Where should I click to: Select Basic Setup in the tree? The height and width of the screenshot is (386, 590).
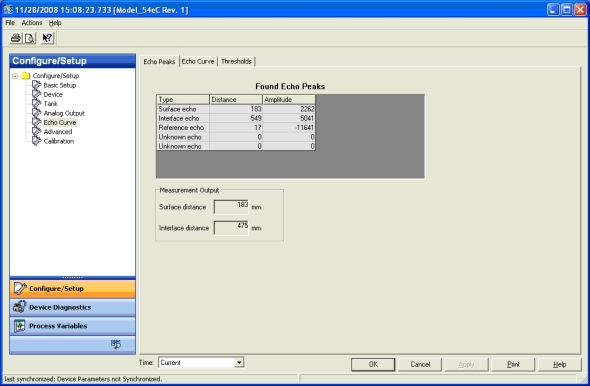(60, 85)
